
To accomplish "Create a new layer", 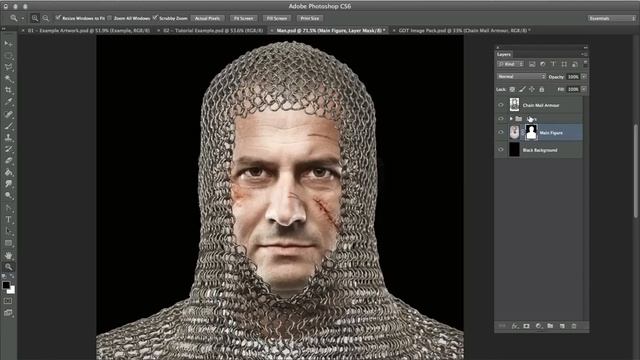I will click(562, 326).
